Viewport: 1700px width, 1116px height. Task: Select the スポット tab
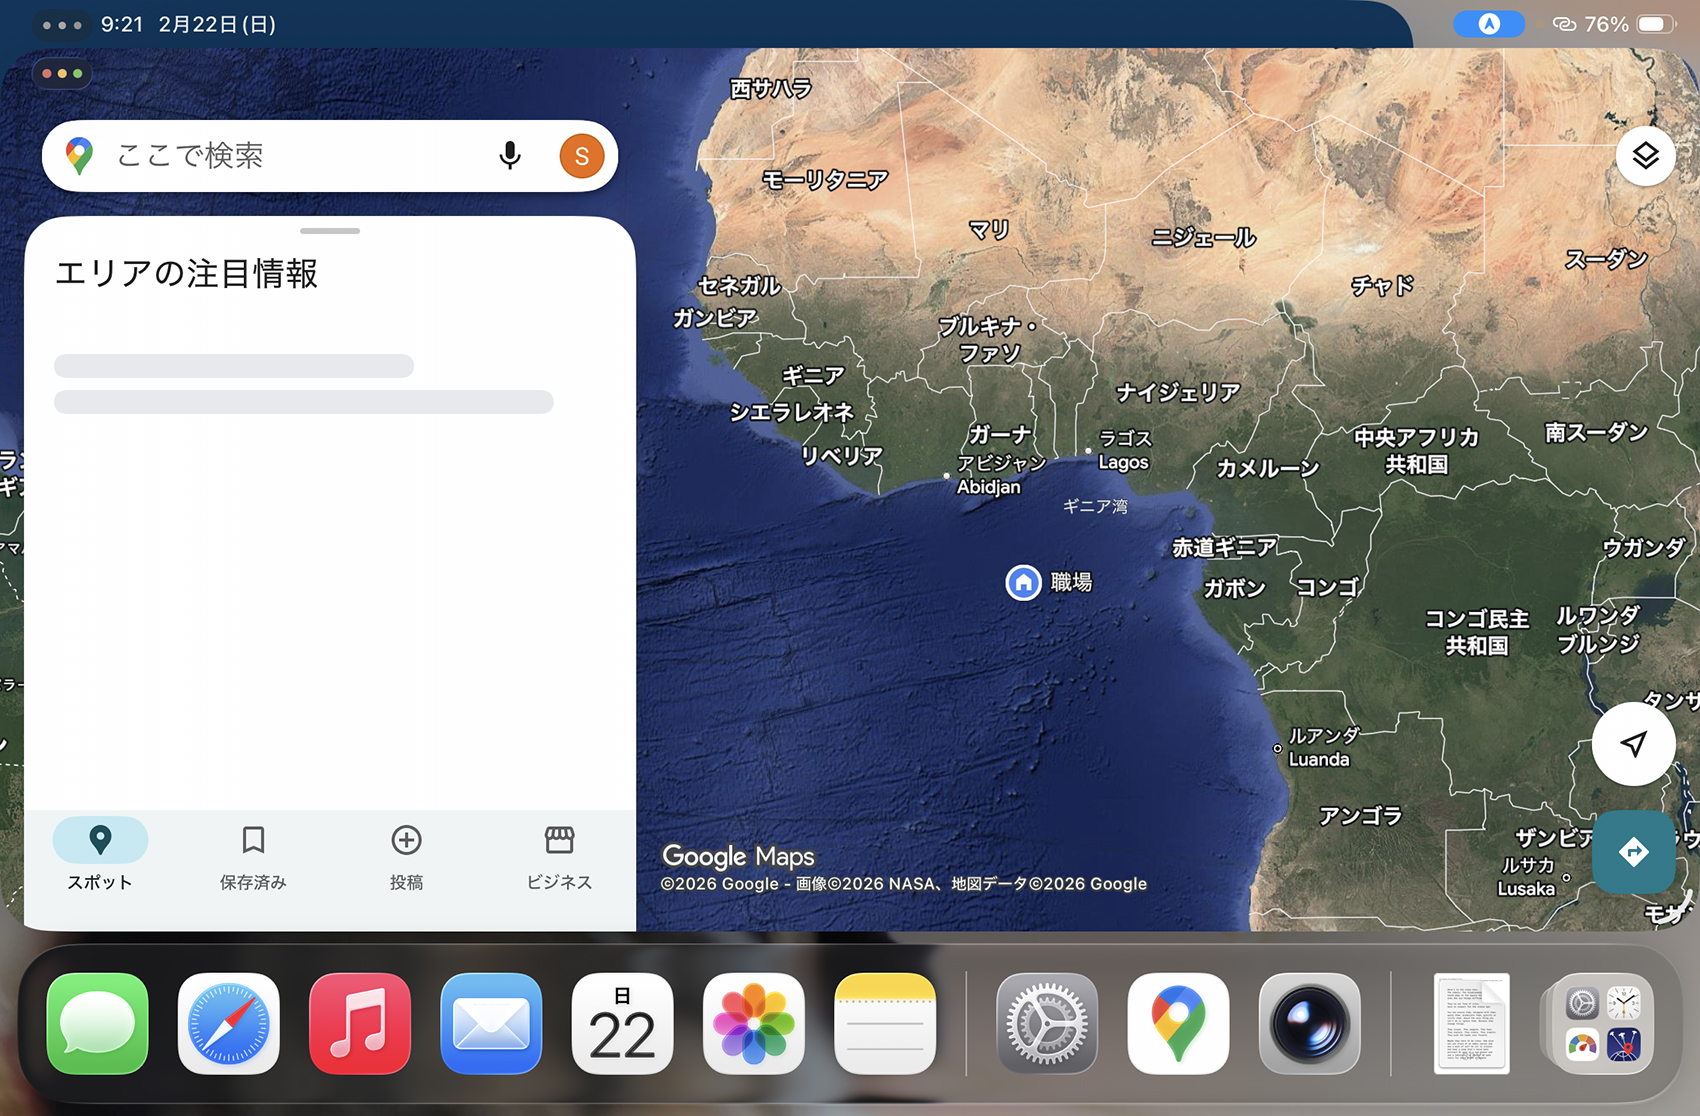point(100,856)
